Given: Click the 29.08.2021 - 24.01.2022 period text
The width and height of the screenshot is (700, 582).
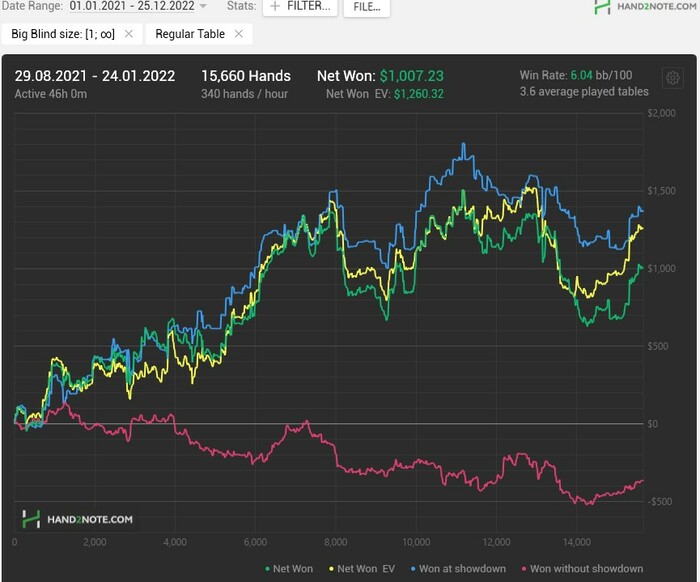Looking at the screenshot, I should pos(95,76).
